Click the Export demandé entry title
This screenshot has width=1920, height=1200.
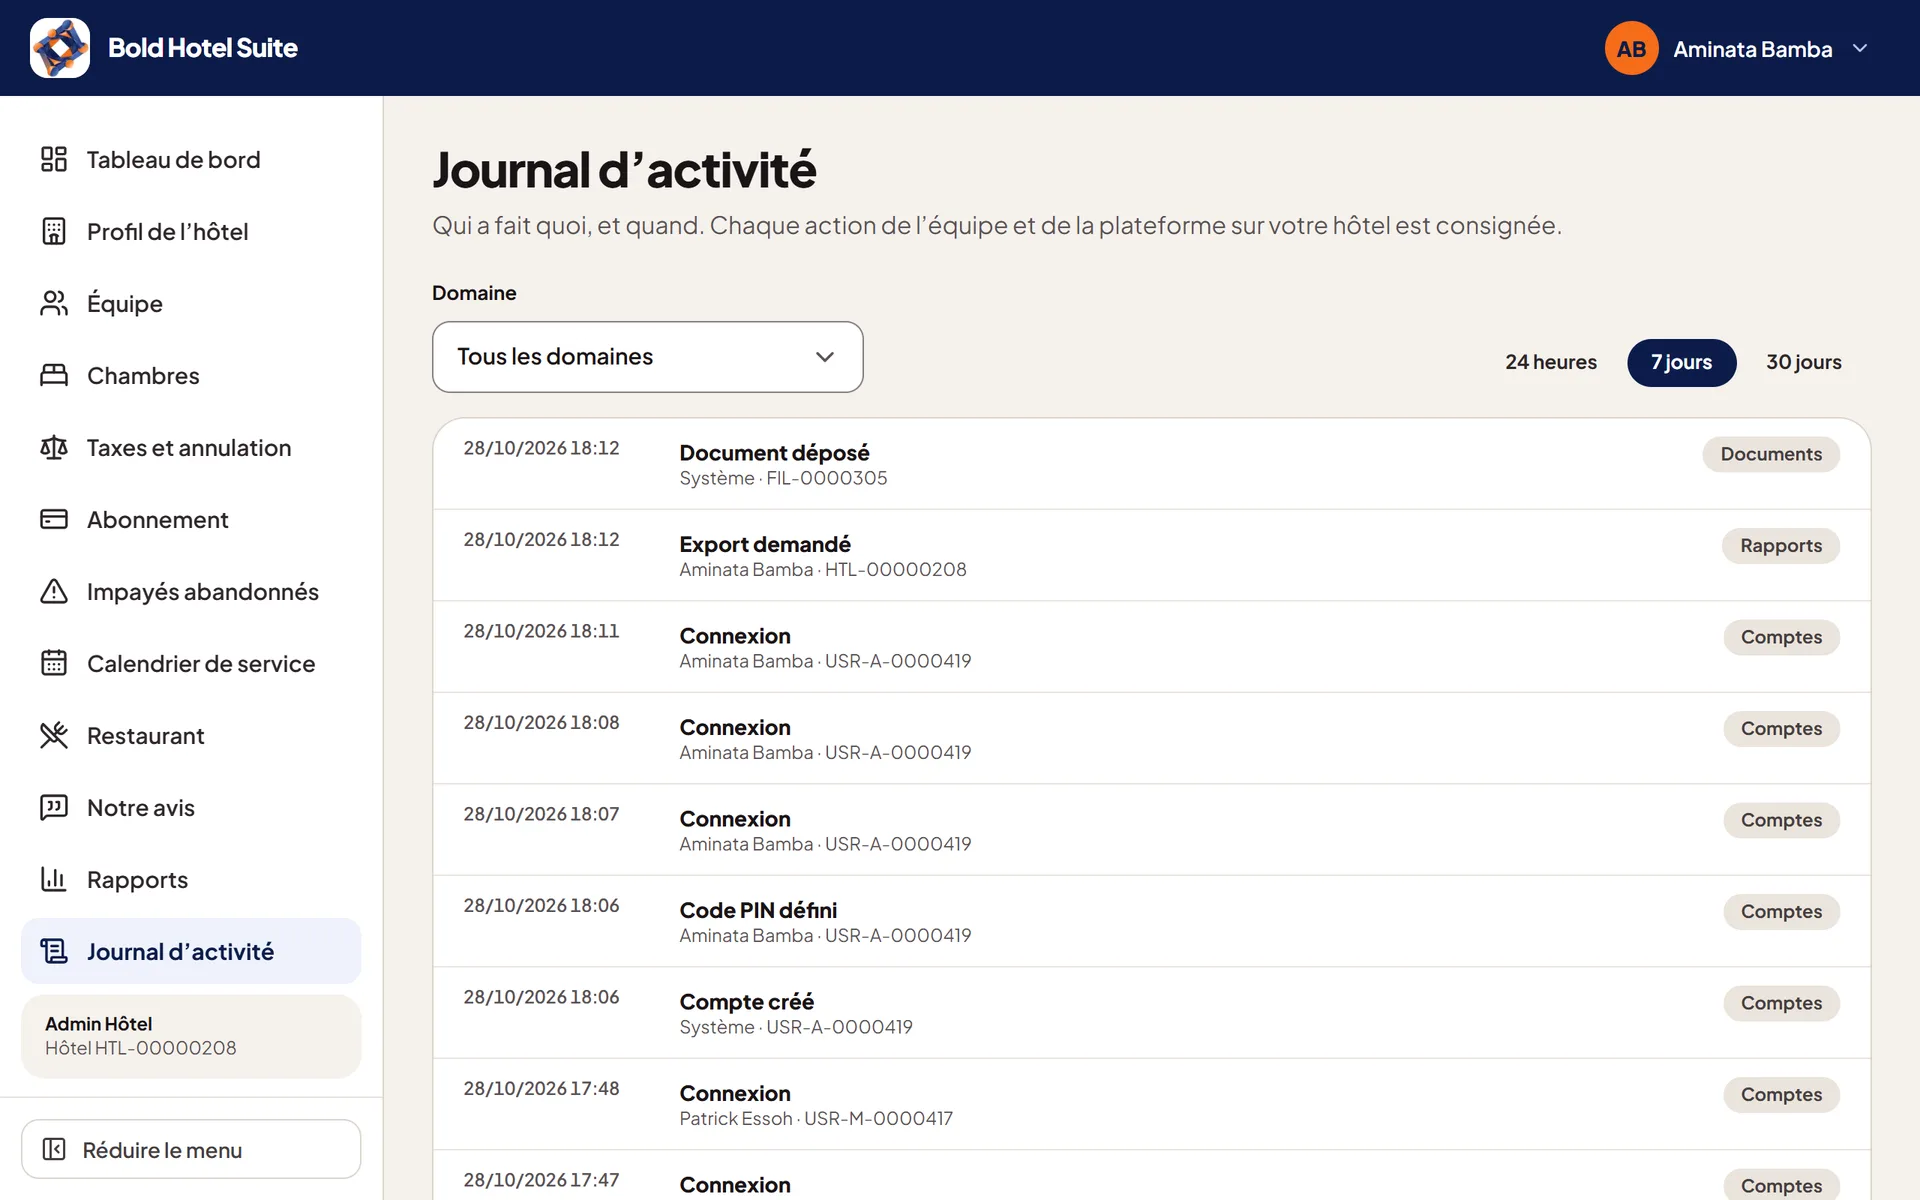coord(765,544)
